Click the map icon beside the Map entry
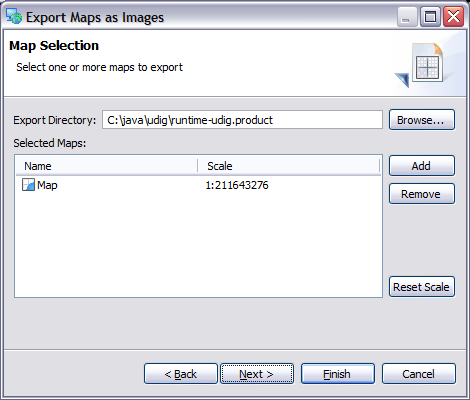This screenshot has height=400, width=470. [28, 185]
